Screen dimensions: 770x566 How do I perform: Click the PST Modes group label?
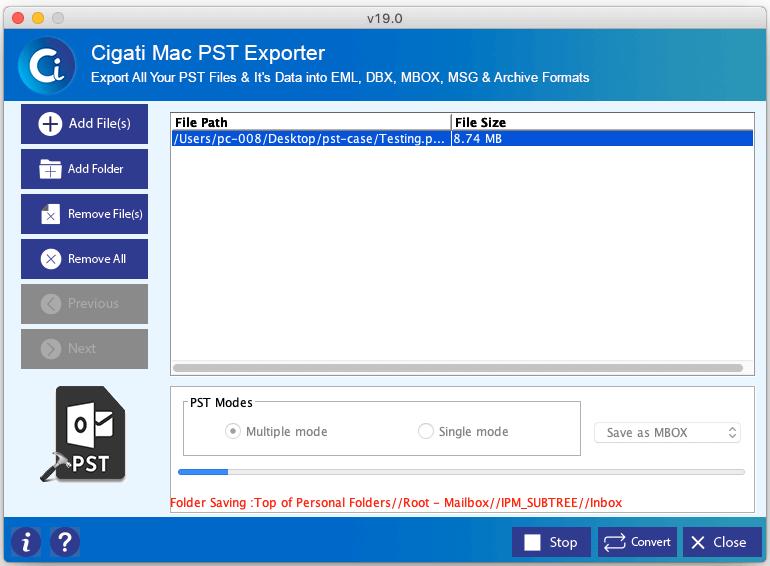(221, 403)
